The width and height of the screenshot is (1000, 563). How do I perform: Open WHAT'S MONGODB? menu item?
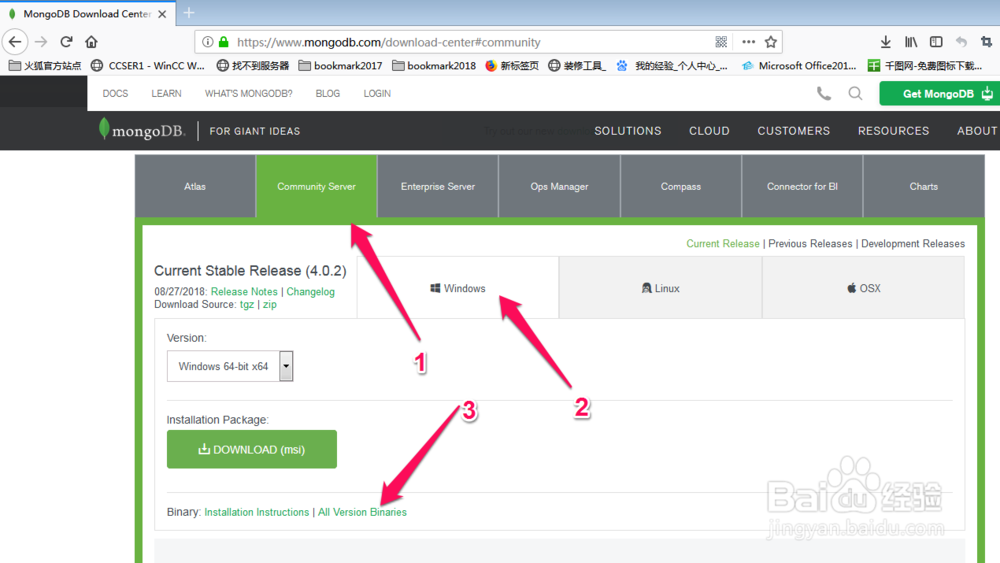pos(249,93)
